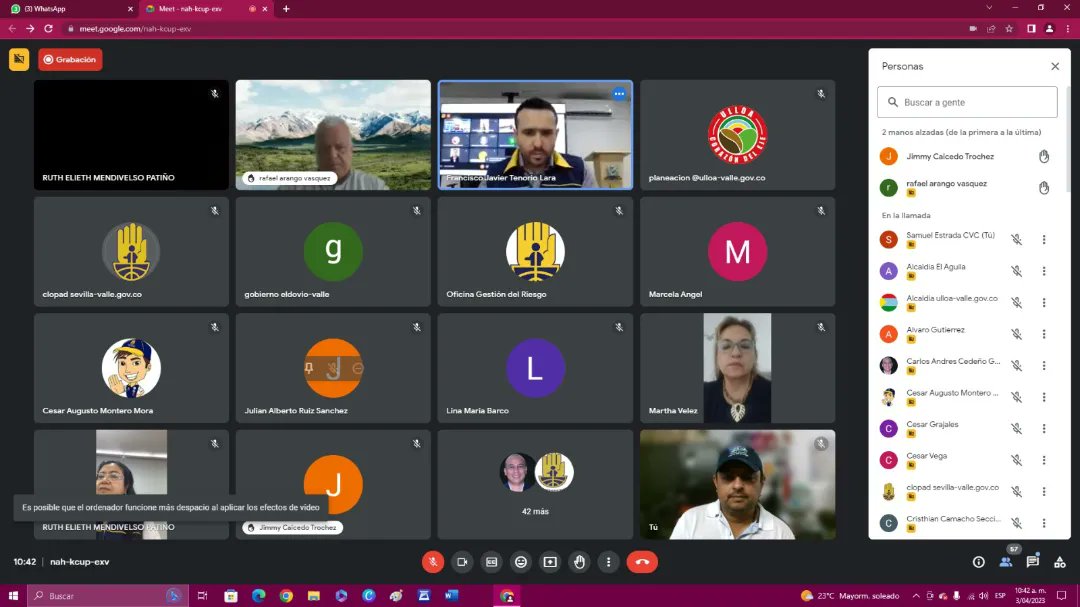Open a new browser tab
This screenshot has height=607, width=1080.
(286, 9)
